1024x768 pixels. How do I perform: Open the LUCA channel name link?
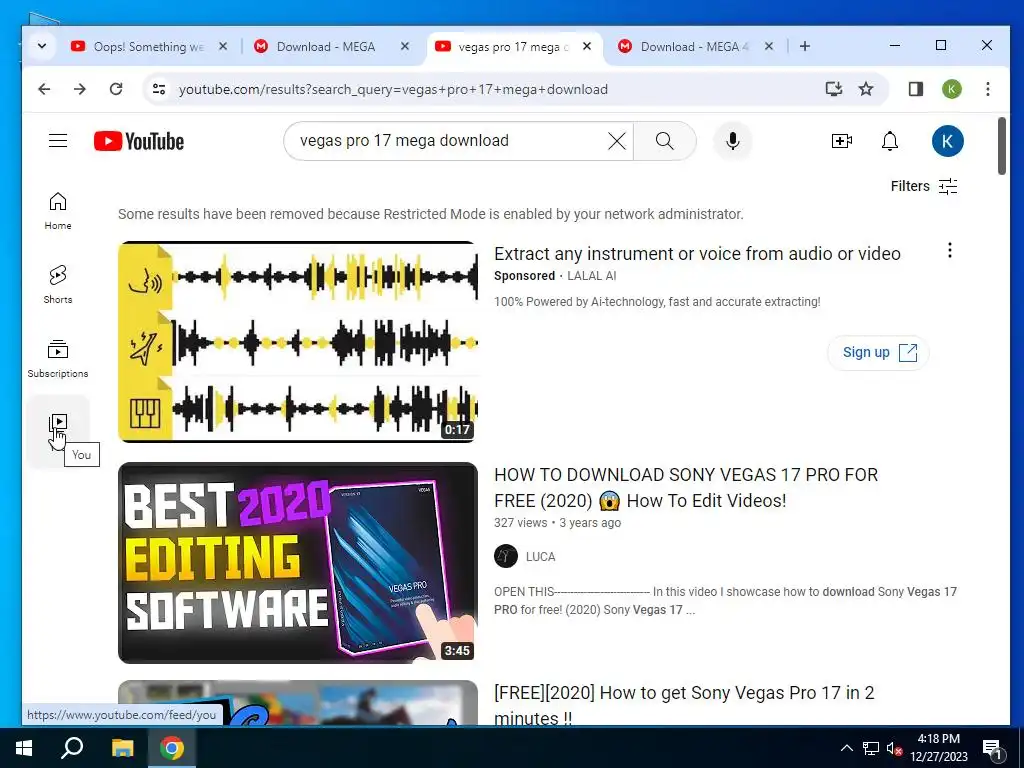[x=540, y=557]
